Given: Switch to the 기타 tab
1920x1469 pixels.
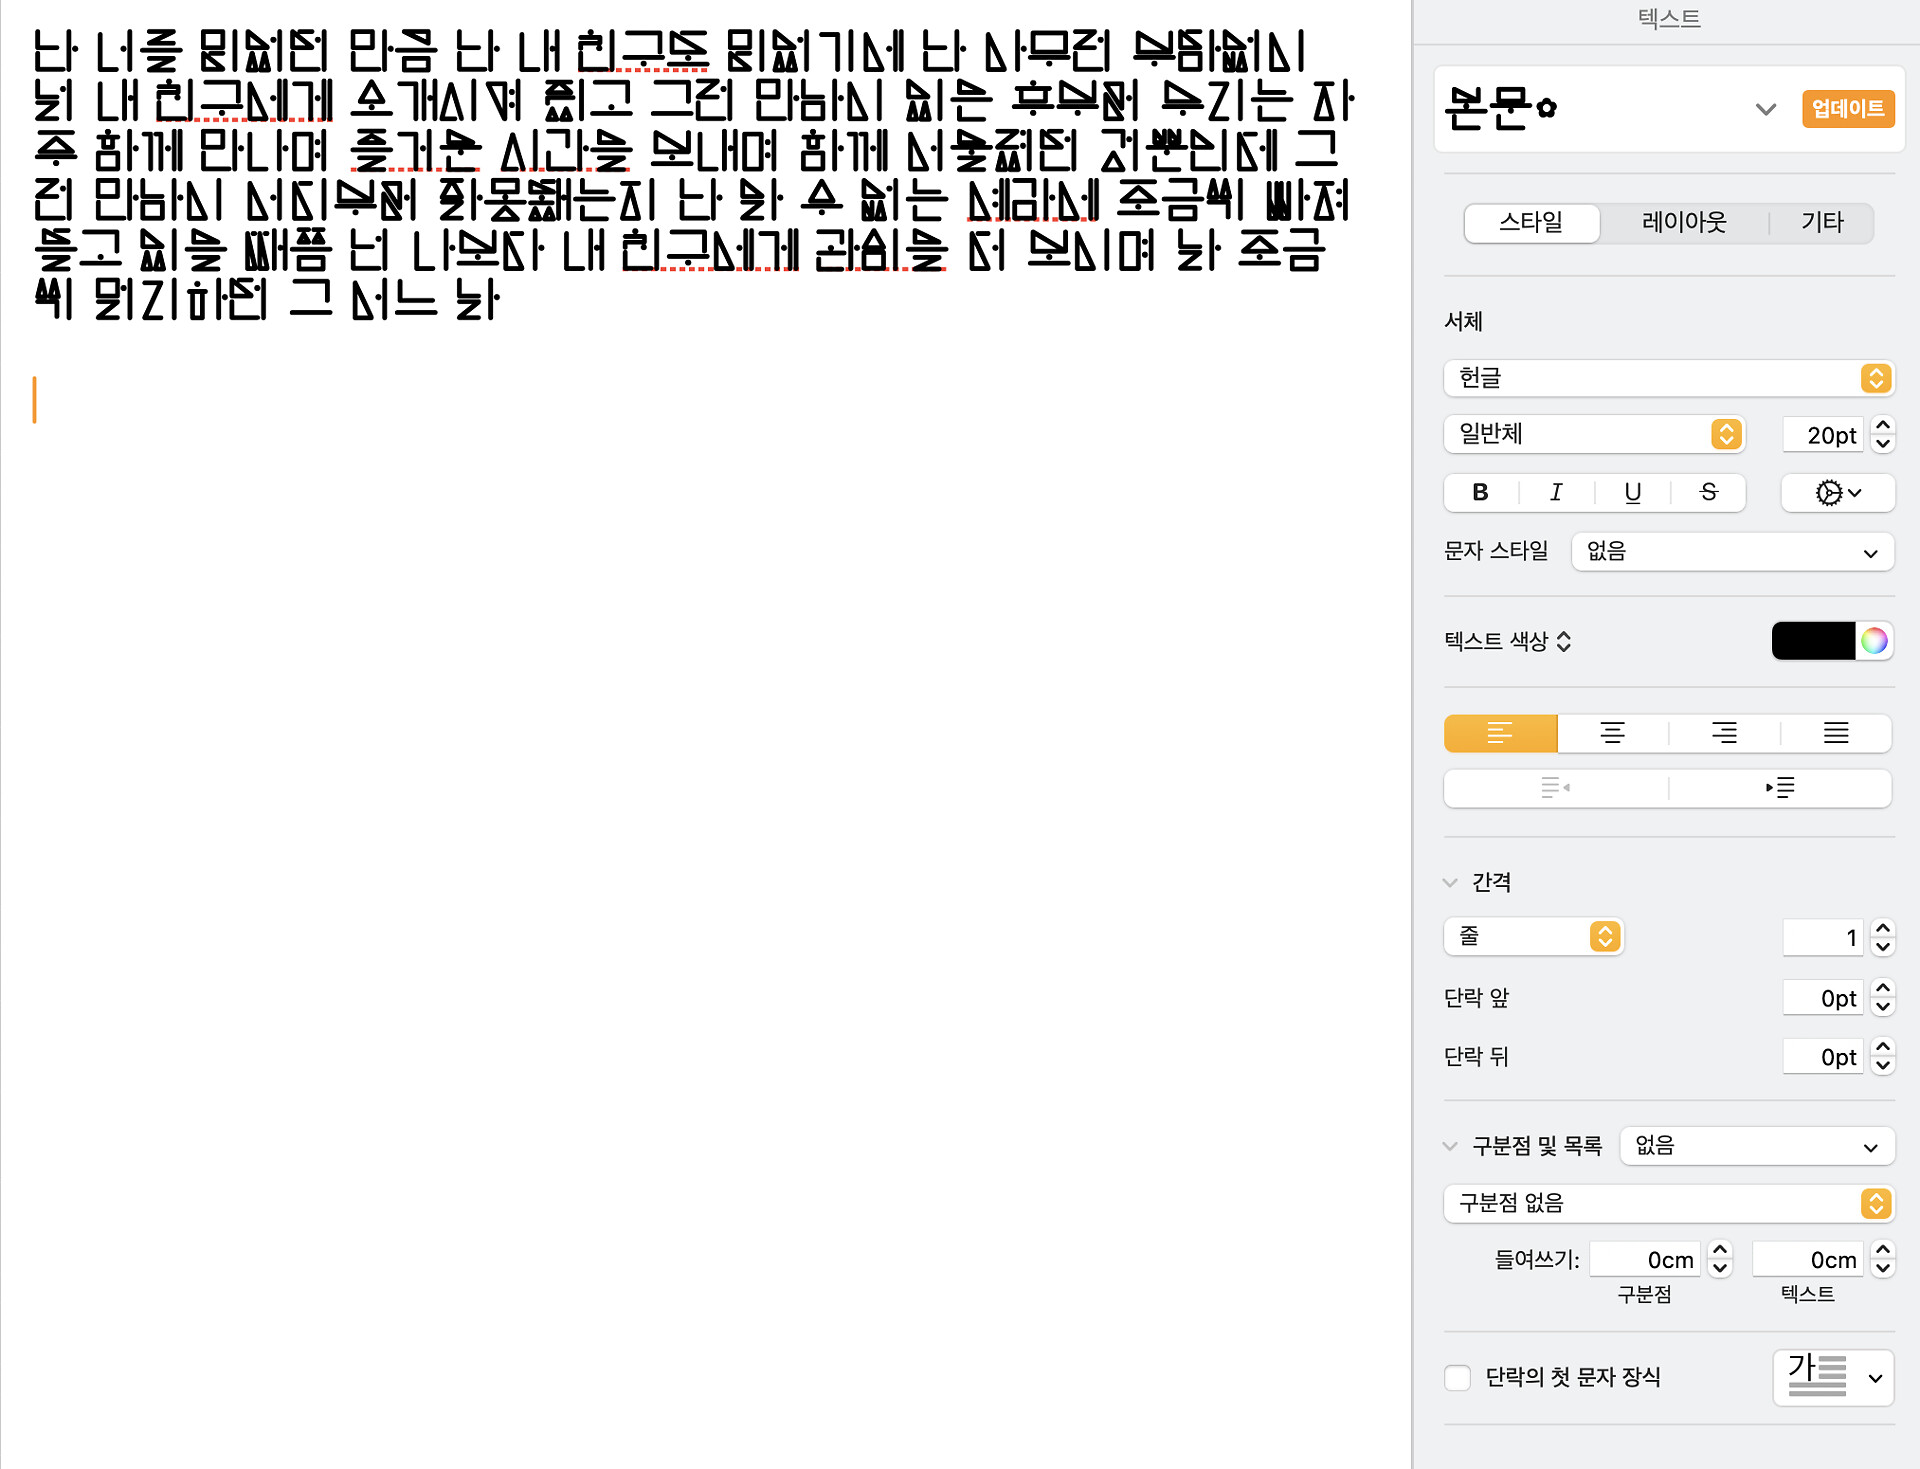Looking at the screenshot, I should coord(1822,222).
